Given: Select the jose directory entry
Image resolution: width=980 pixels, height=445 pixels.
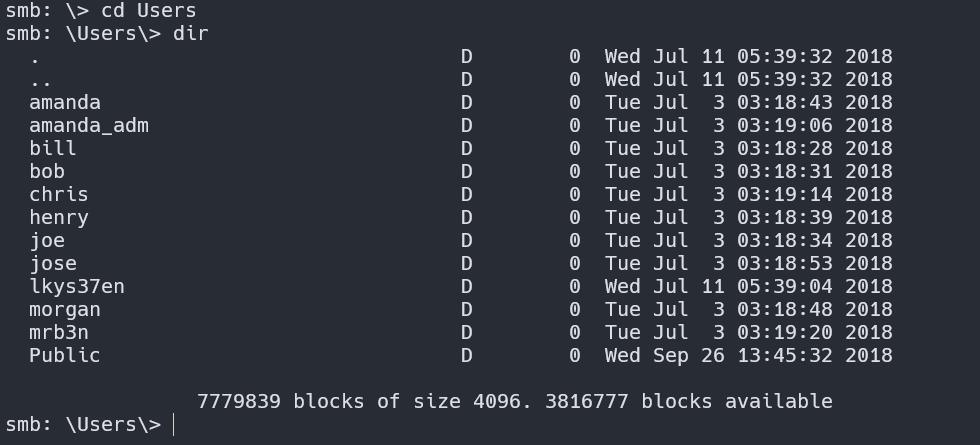Looking at the screenshot, I should (53, 263).
